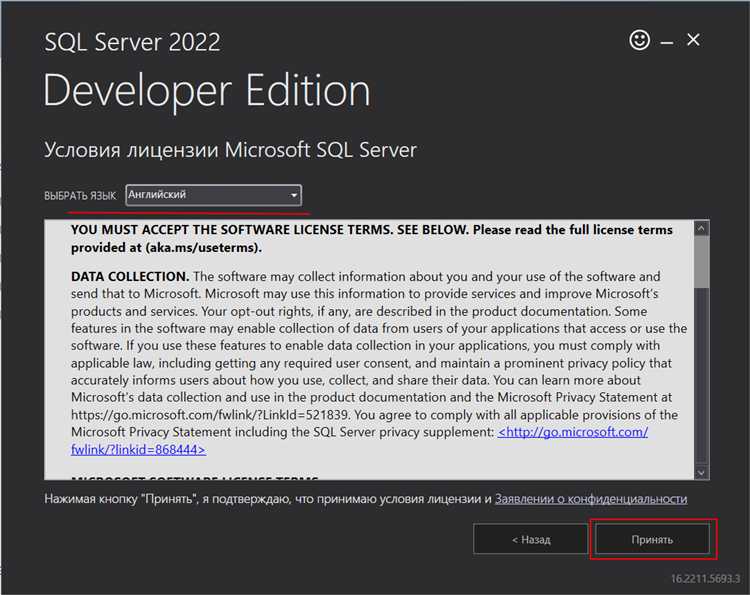The image size is (750, 595).
Task: Click the Developer Edition title
Action: [207, 91]
